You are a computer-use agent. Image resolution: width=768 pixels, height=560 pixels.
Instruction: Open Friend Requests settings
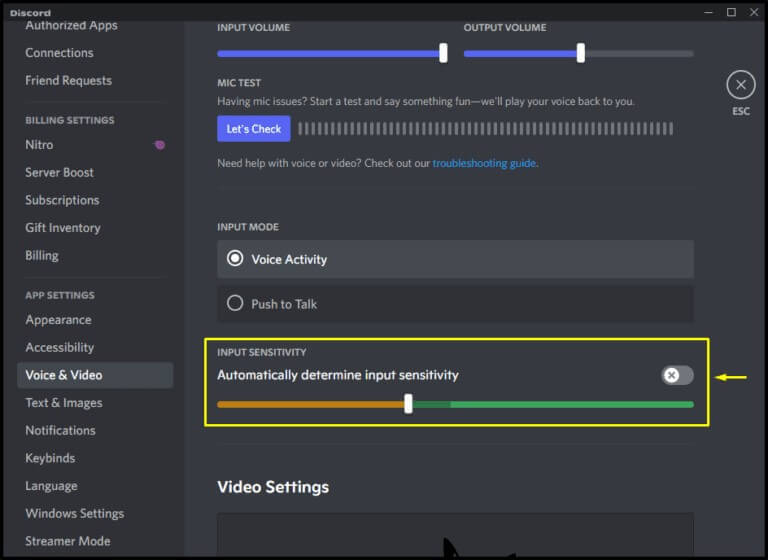pyautogui.click(x=68, y=80)
